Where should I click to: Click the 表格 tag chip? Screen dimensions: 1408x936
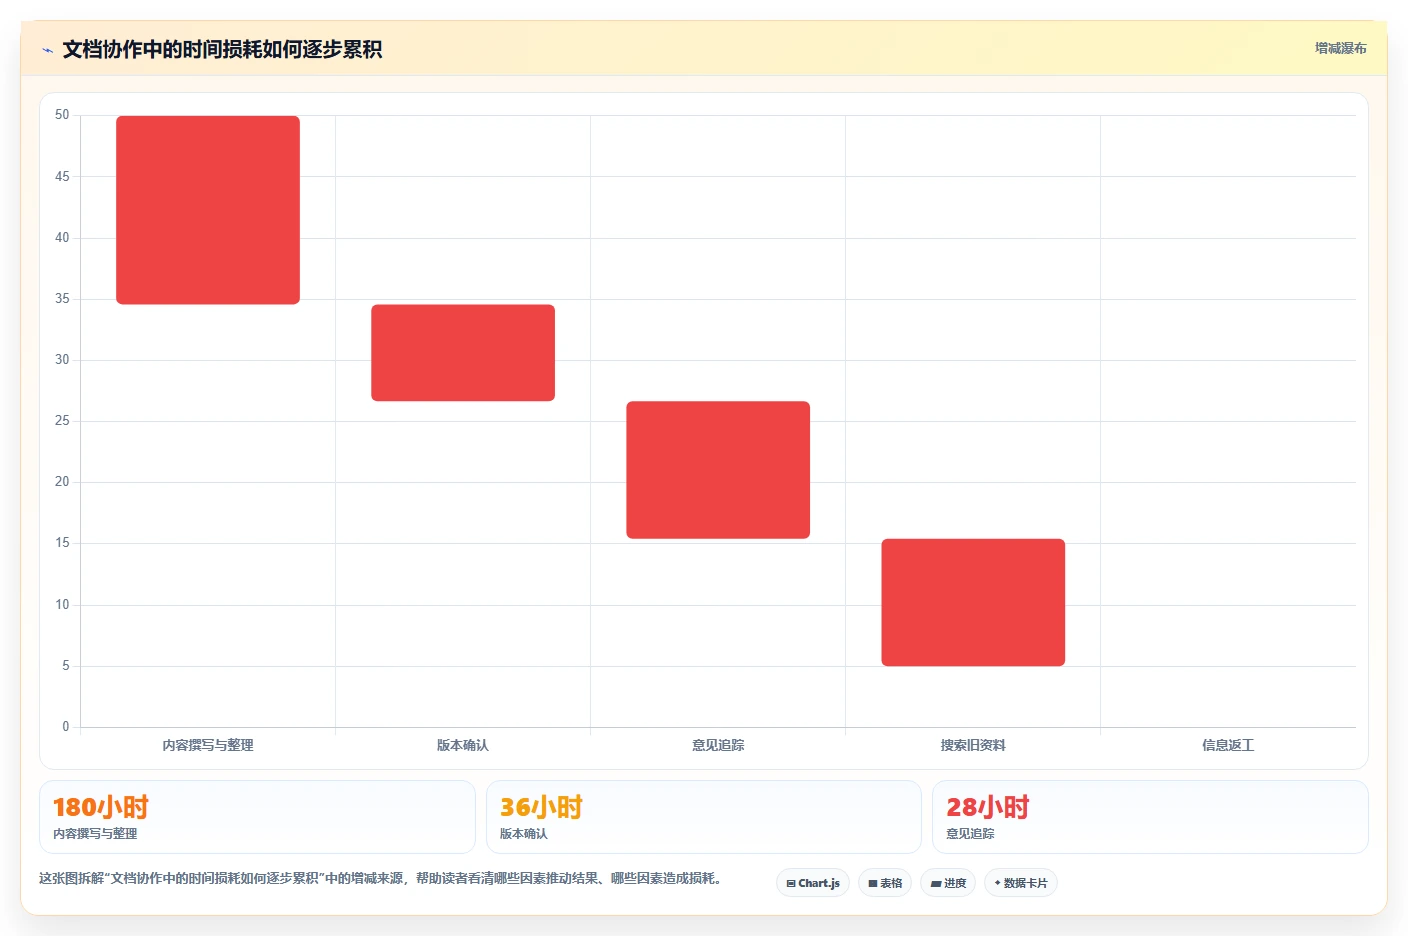(885, 883)
